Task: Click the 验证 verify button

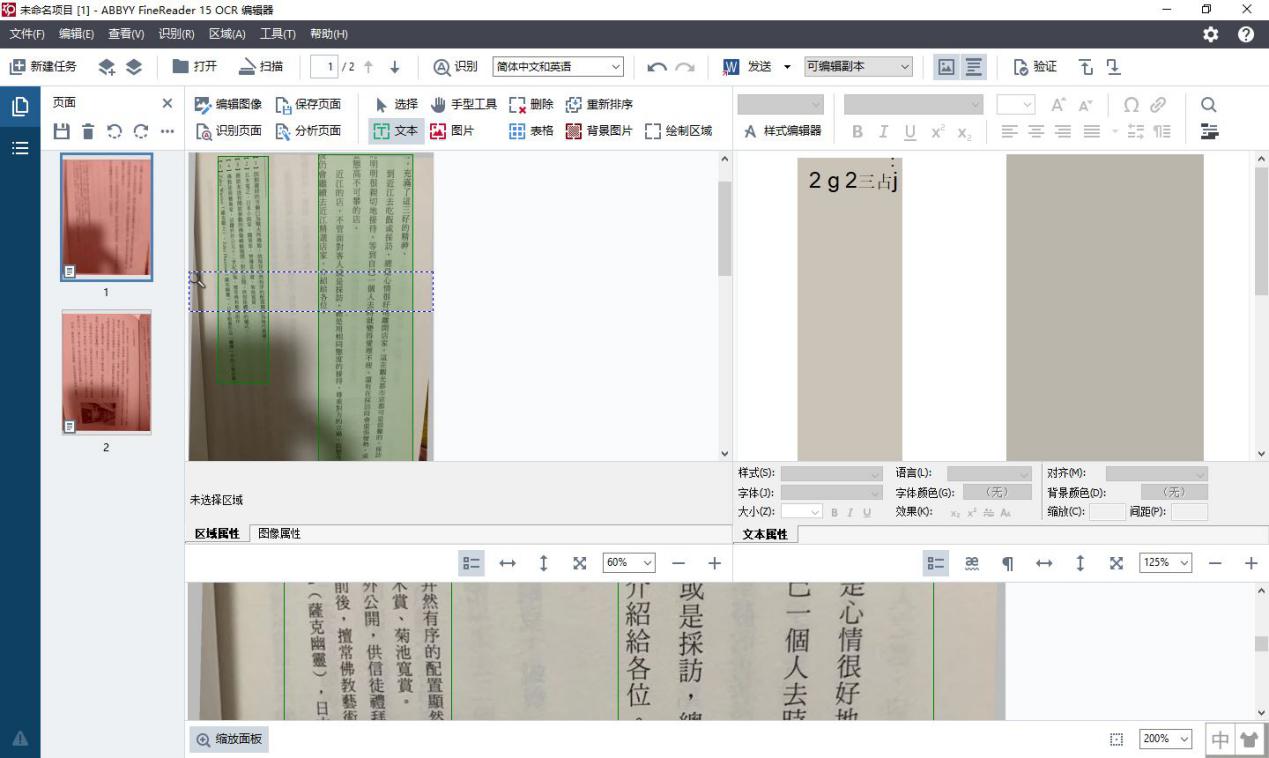Action: pos(1035,66)
